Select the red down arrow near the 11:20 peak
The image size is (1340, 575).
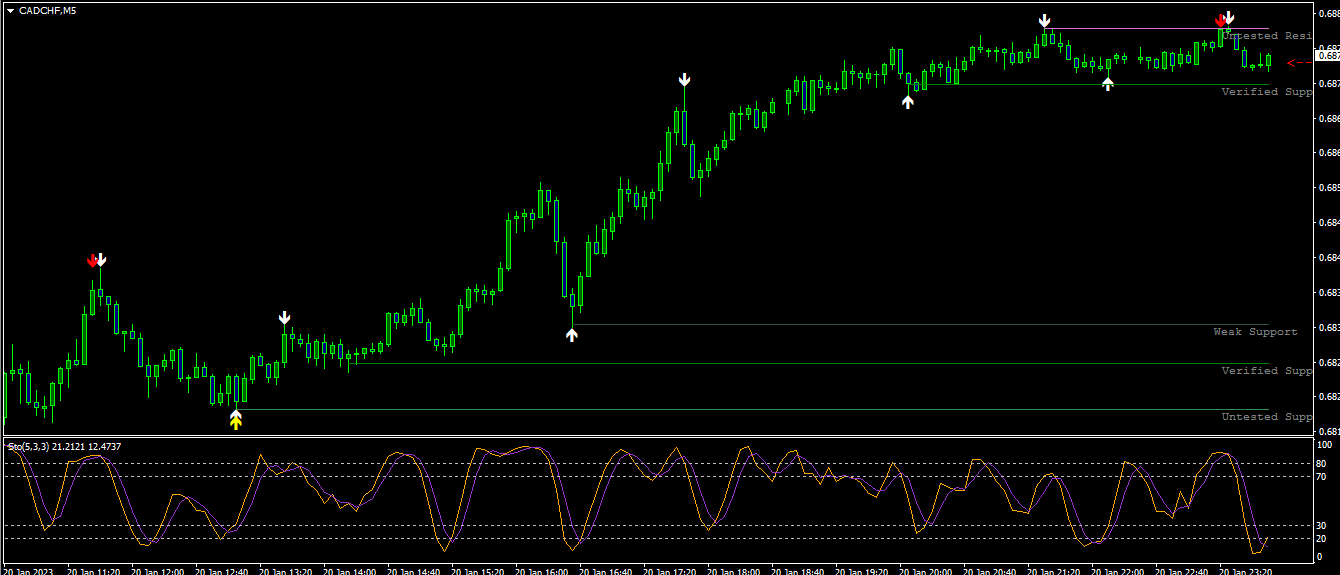point(93,261)
